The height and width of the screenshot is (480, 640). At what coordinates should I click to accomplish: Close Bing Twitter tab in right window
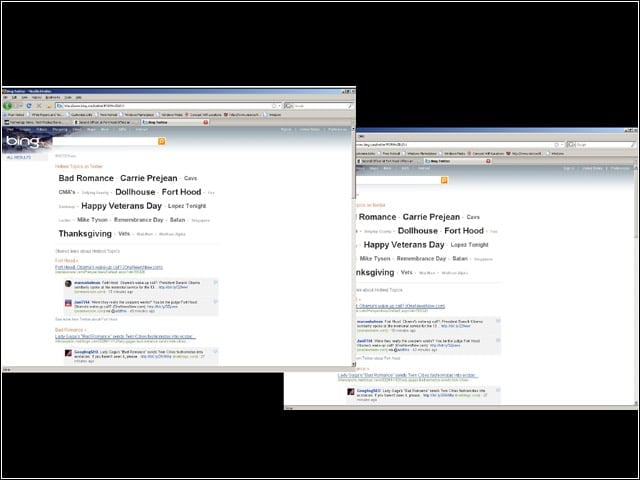click(x=488, y=161)
